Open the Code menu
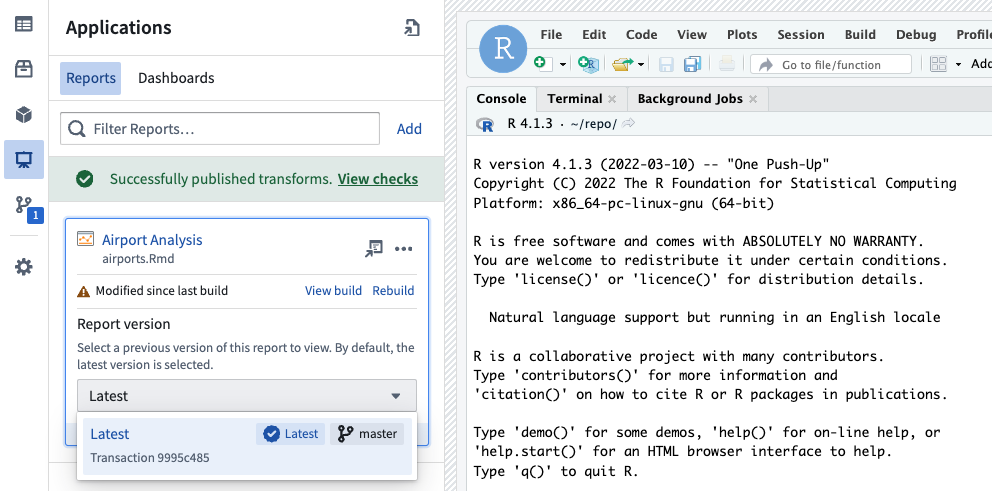 coord(642,35)
